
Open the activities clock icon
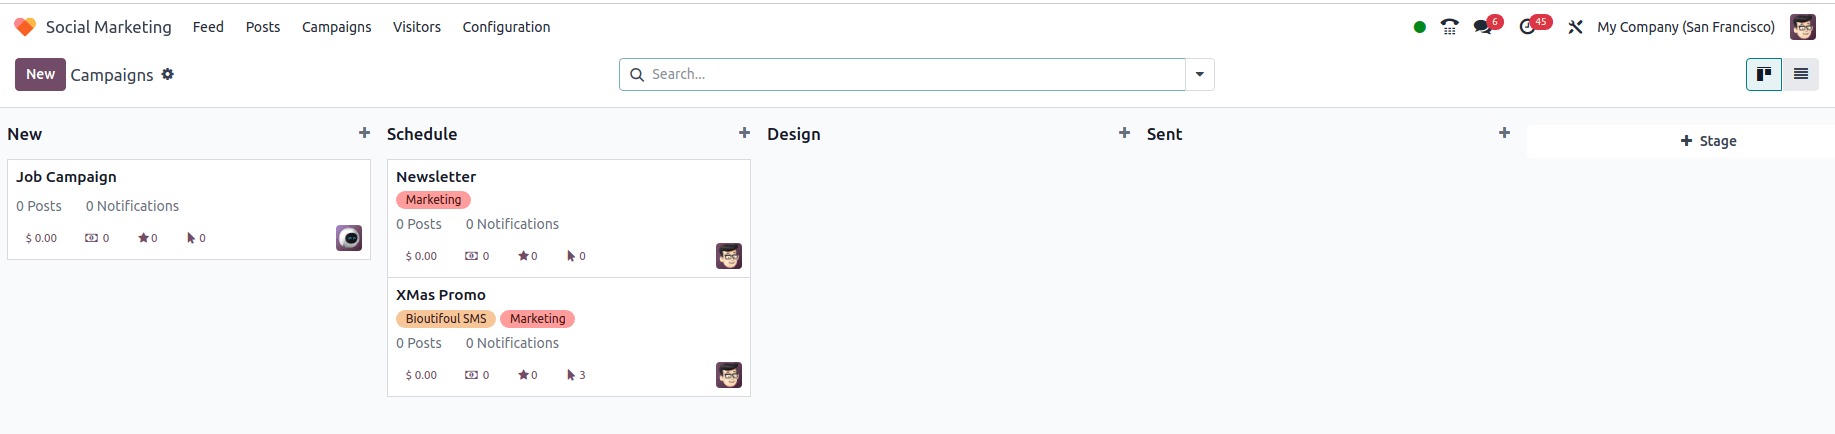point(1527,27)
